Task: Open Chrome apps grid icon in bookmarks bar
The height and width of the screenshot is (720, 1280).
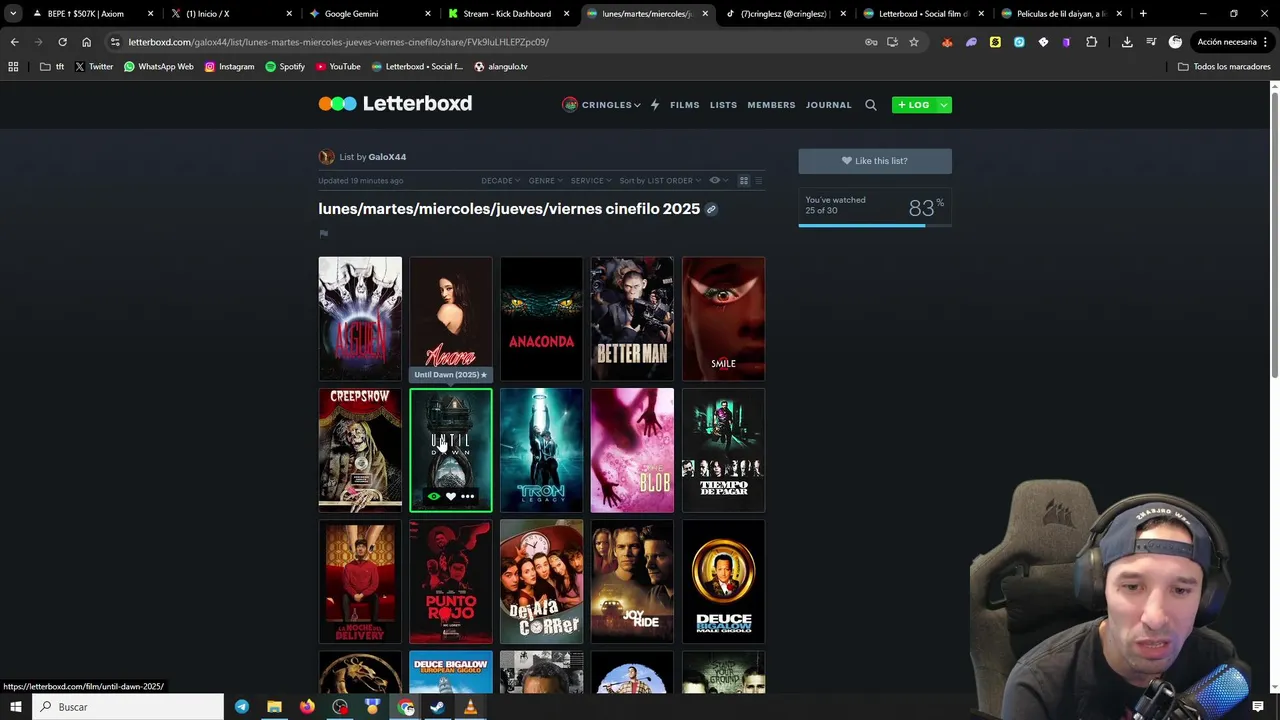Action: [x=13, y=67]
